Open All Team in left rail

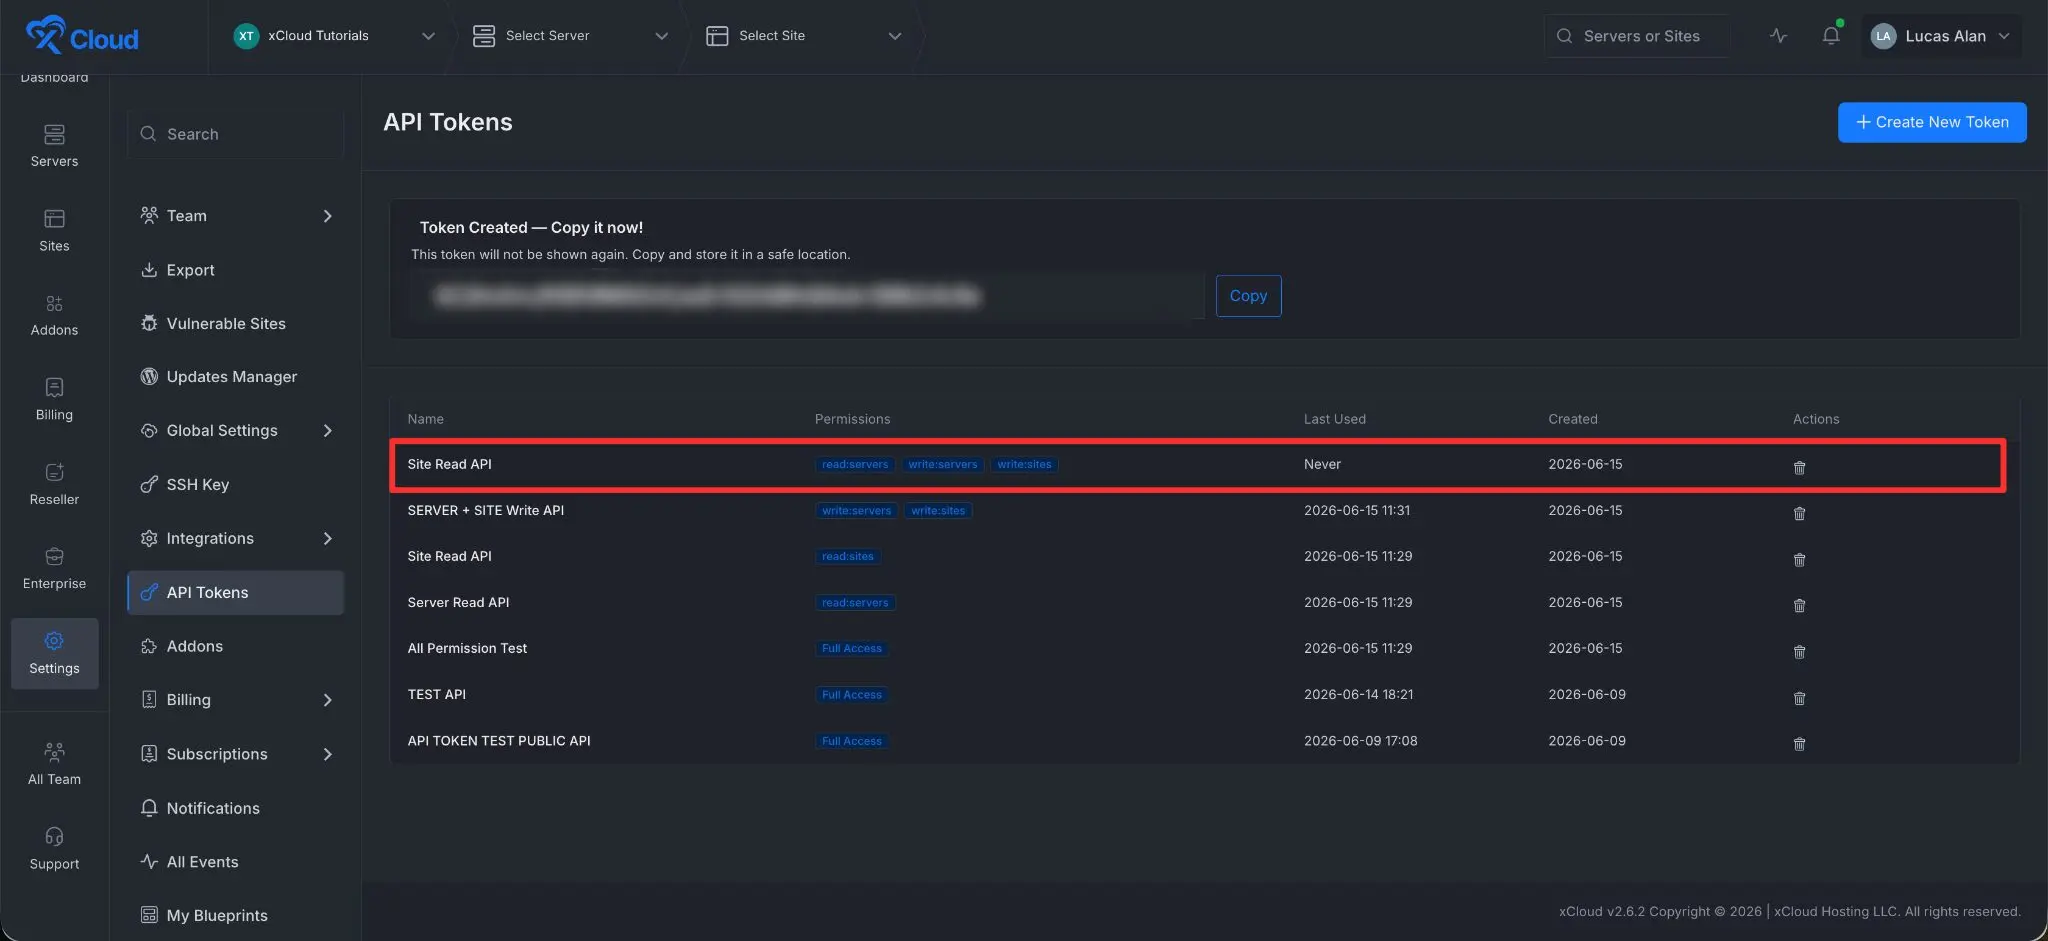[x=54, y=764]
